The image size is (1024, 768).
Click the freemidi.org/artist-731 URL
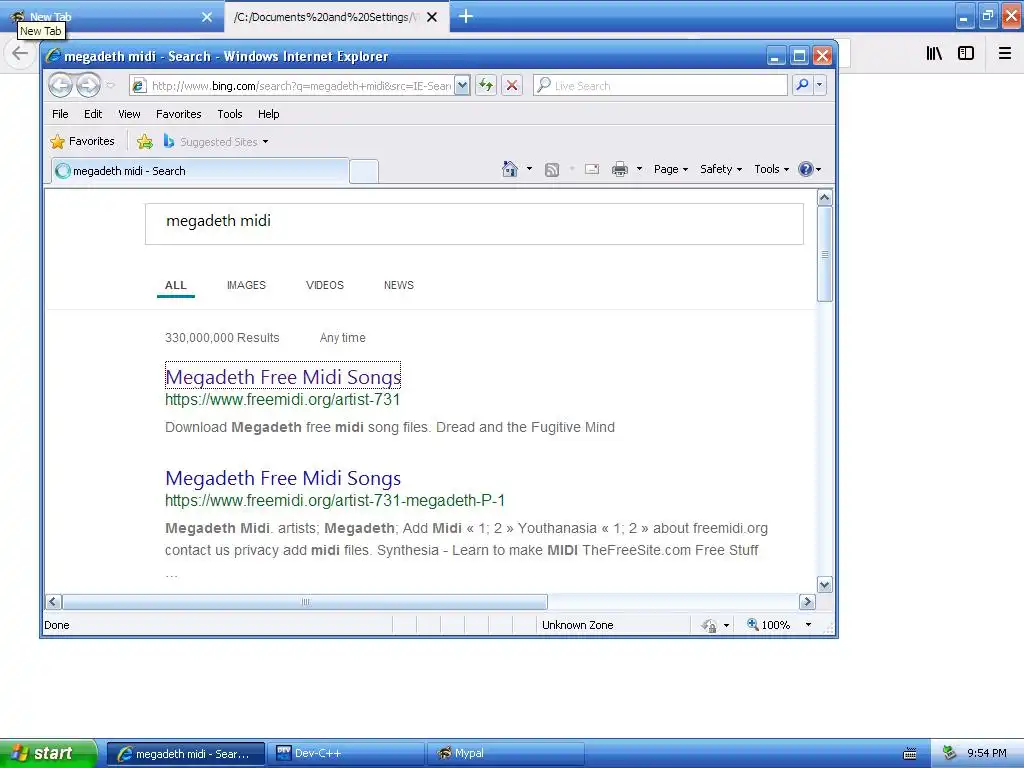tap(283, 400)
